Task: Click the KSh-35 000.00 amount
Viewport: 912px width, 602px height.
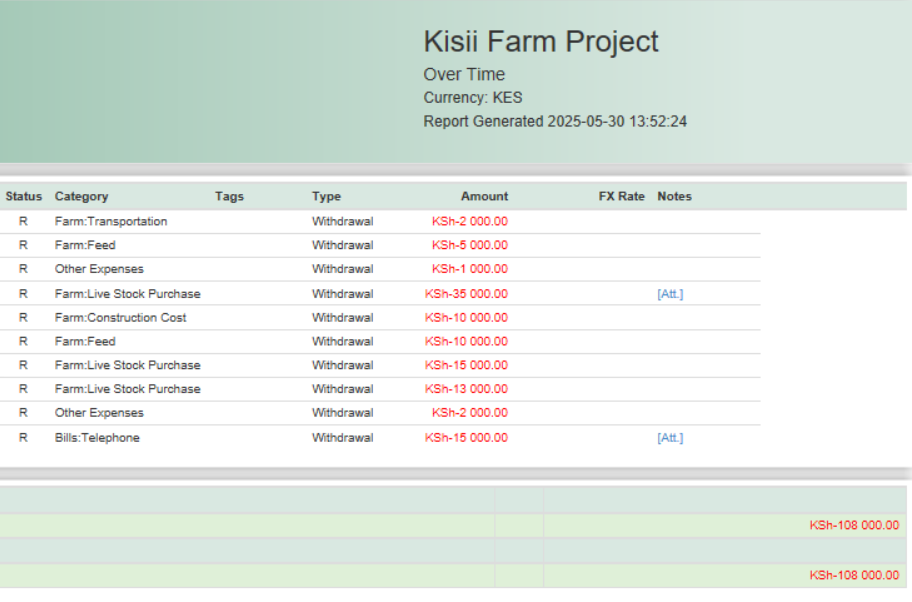Action: pos(466,294)
